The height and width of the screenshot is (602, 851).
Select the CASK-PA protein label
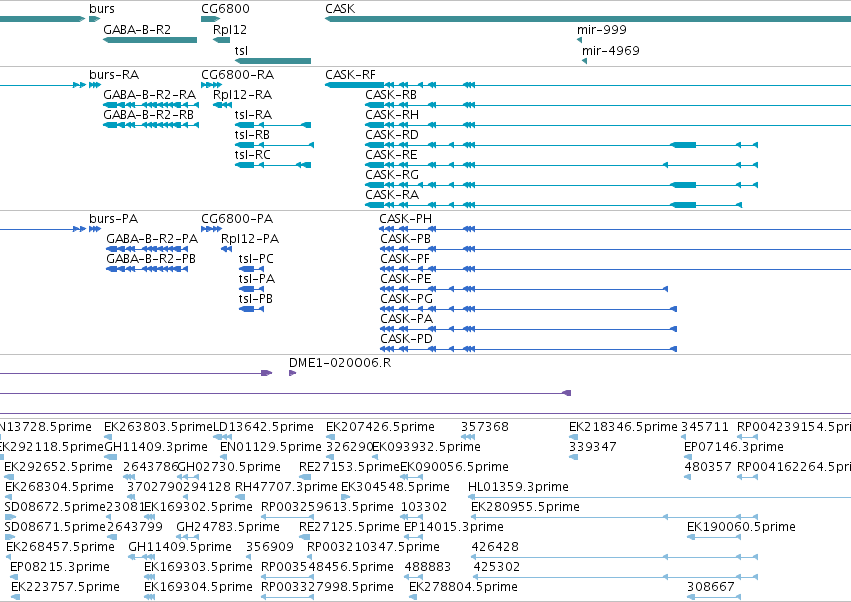(407, 319)
